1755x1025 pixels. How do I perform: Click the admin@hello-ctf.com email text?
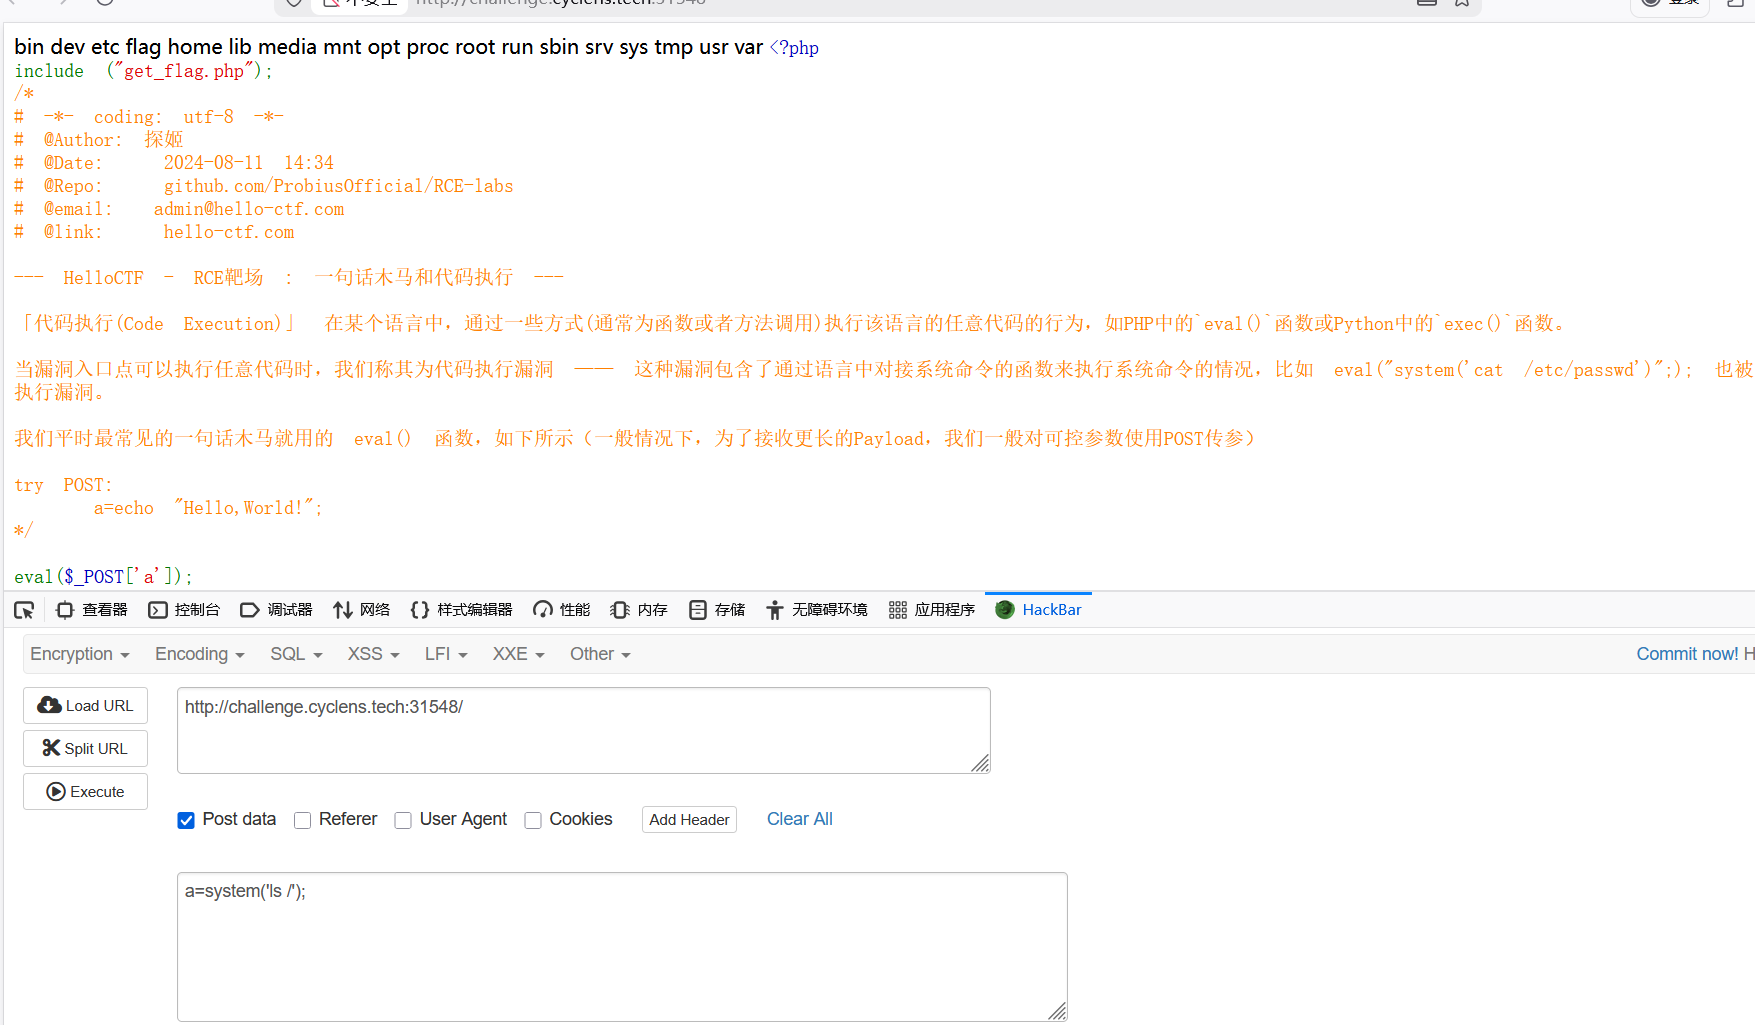coord(249,209)
